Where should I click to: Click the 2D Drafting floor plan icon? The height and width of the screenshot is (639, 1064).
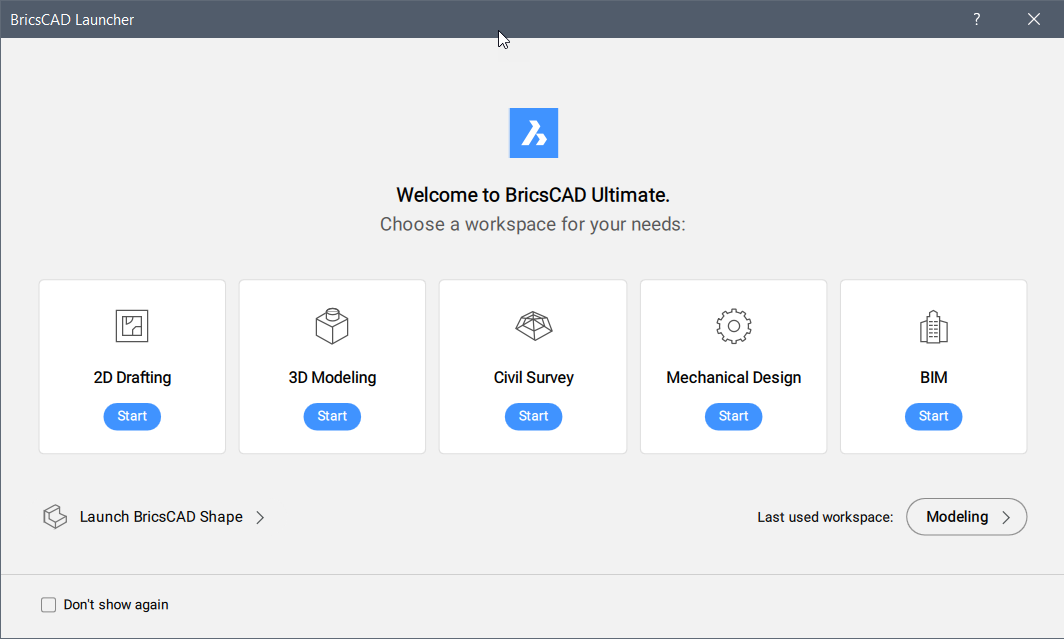[x=132, y=326]
